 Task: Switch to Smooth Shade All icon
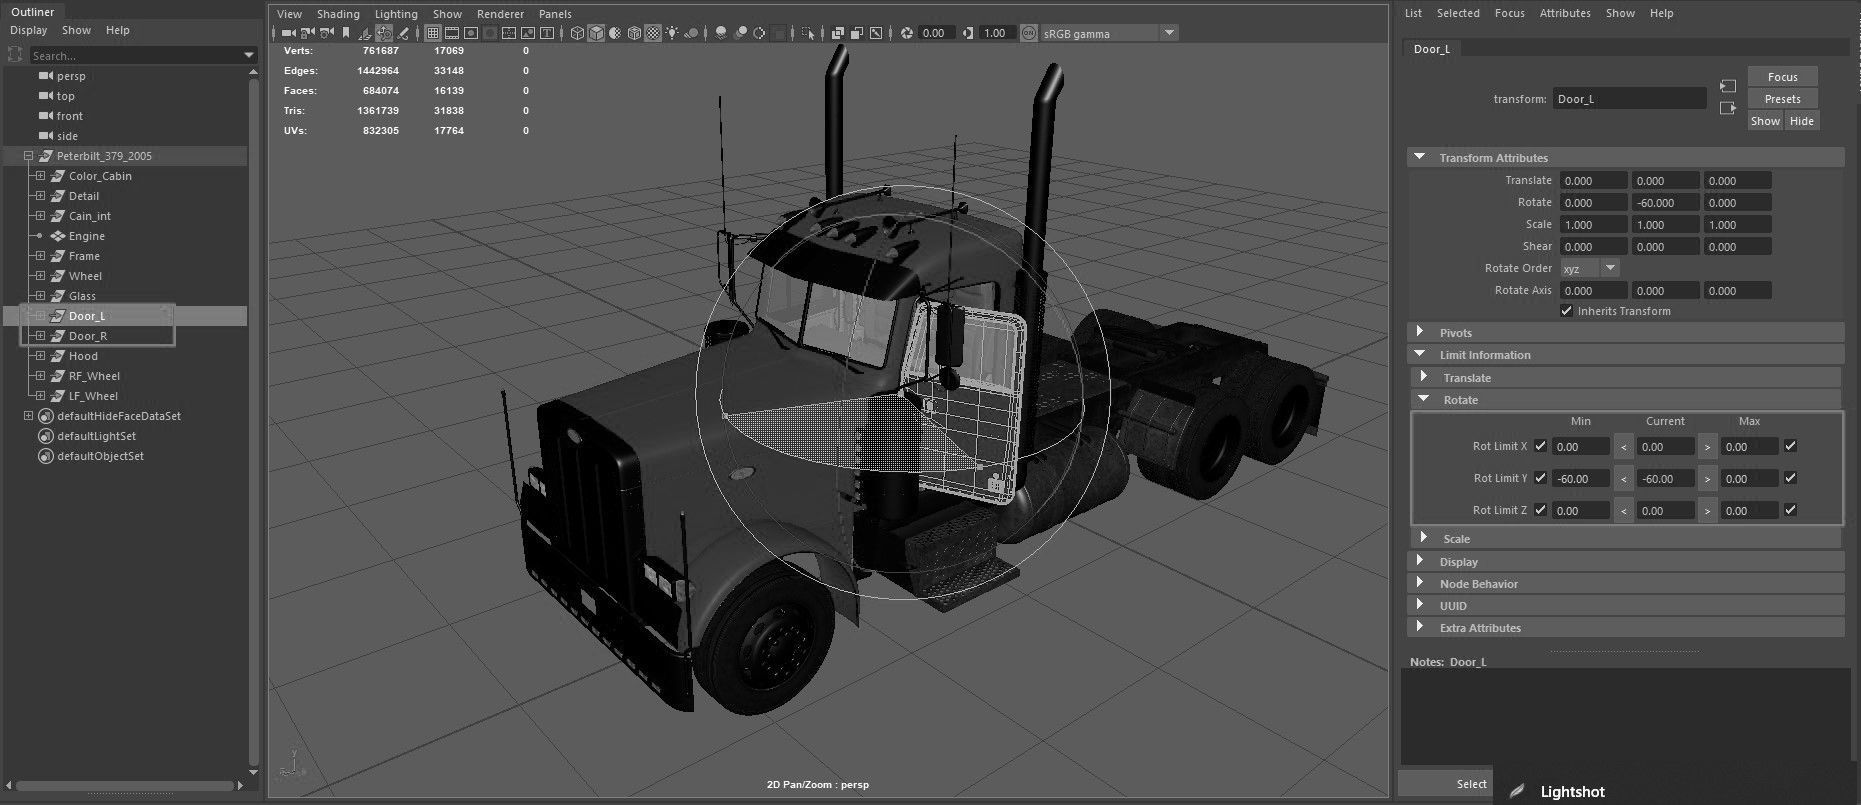click(596, 33)
